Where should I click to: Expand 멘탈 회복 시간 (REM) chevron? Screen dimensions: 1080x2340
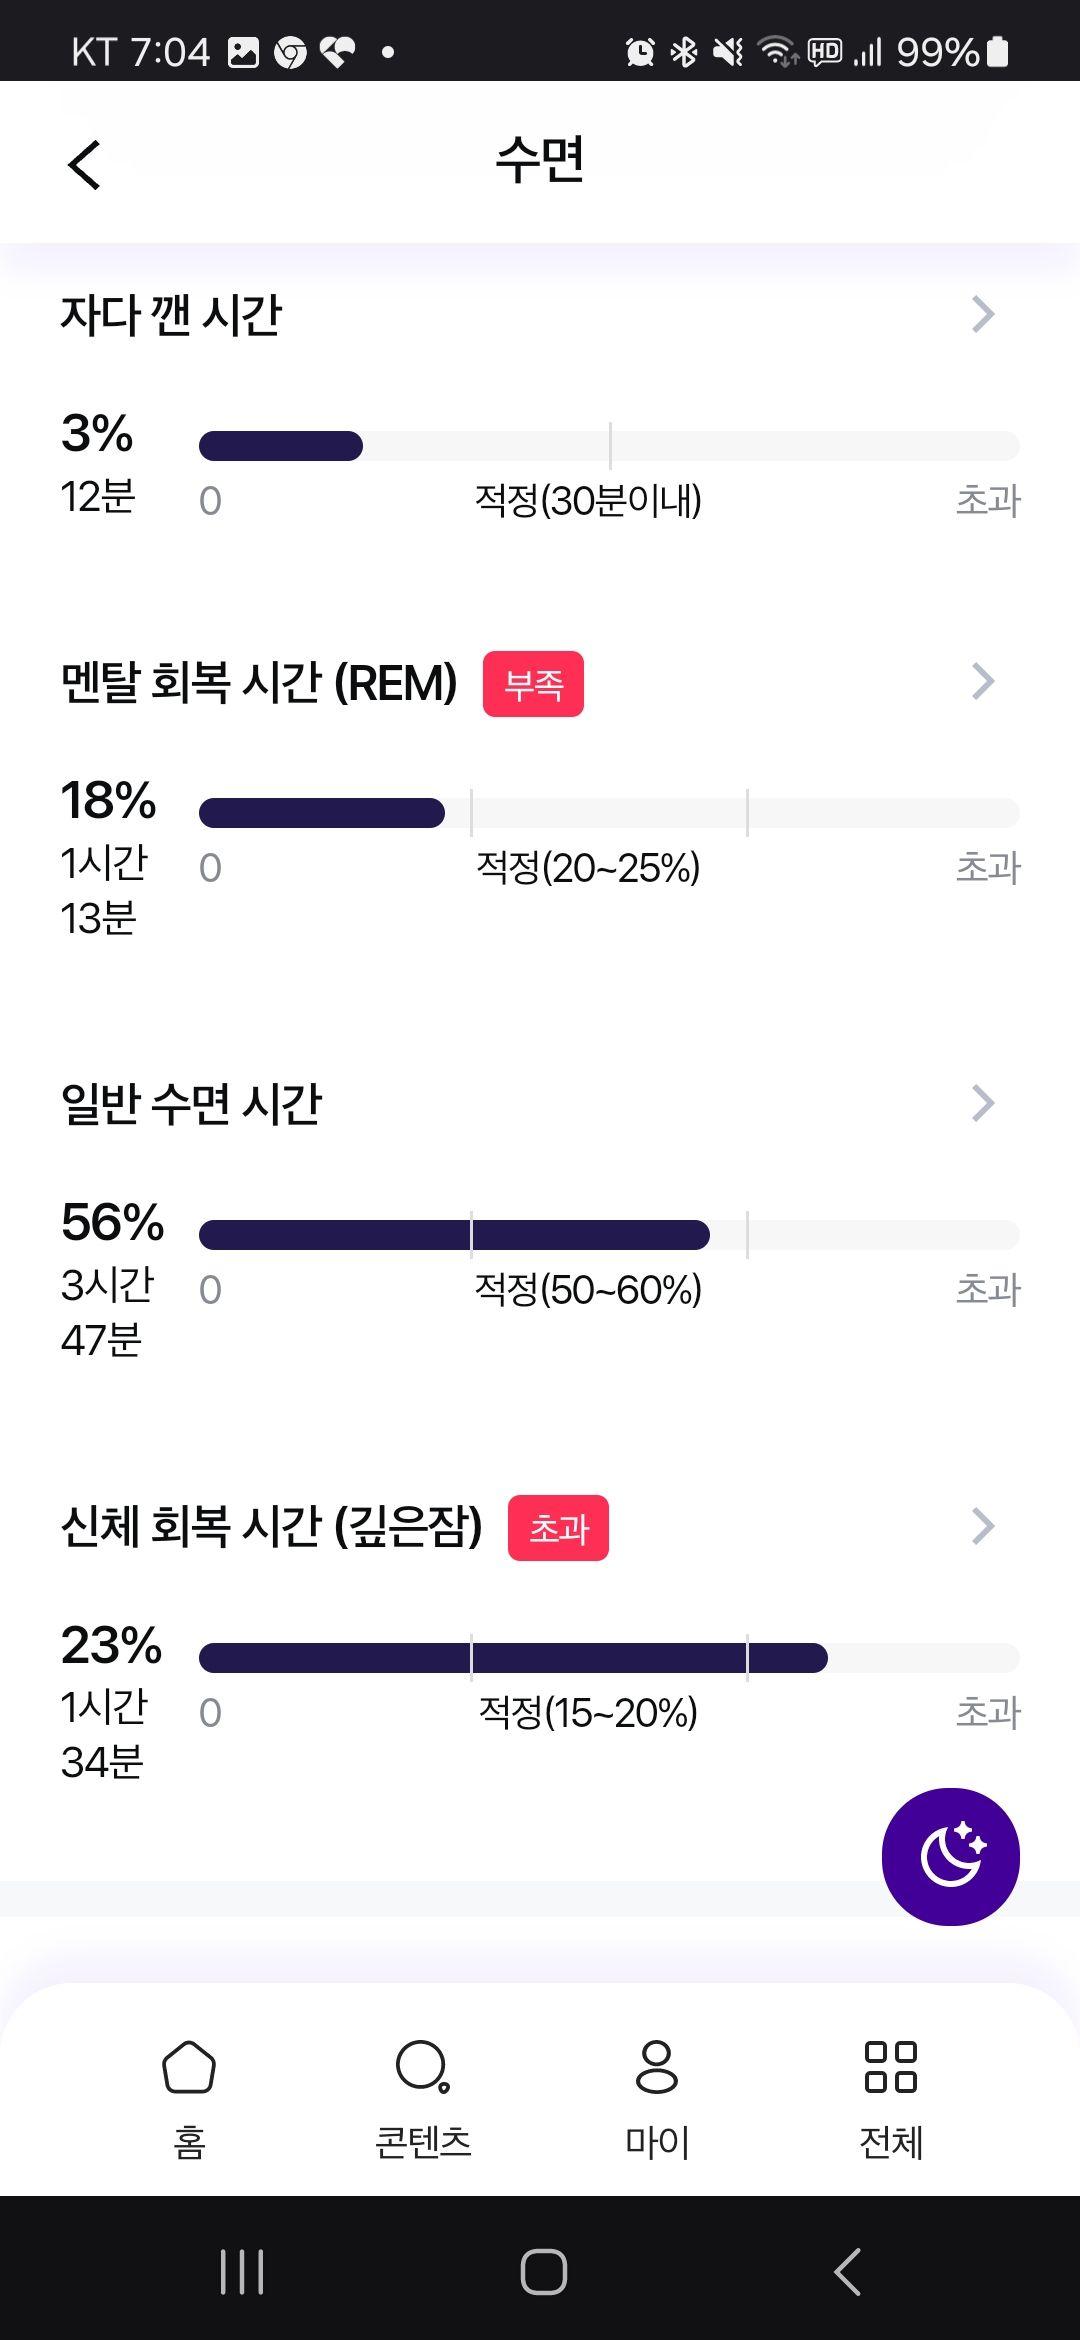coord(984,681)
